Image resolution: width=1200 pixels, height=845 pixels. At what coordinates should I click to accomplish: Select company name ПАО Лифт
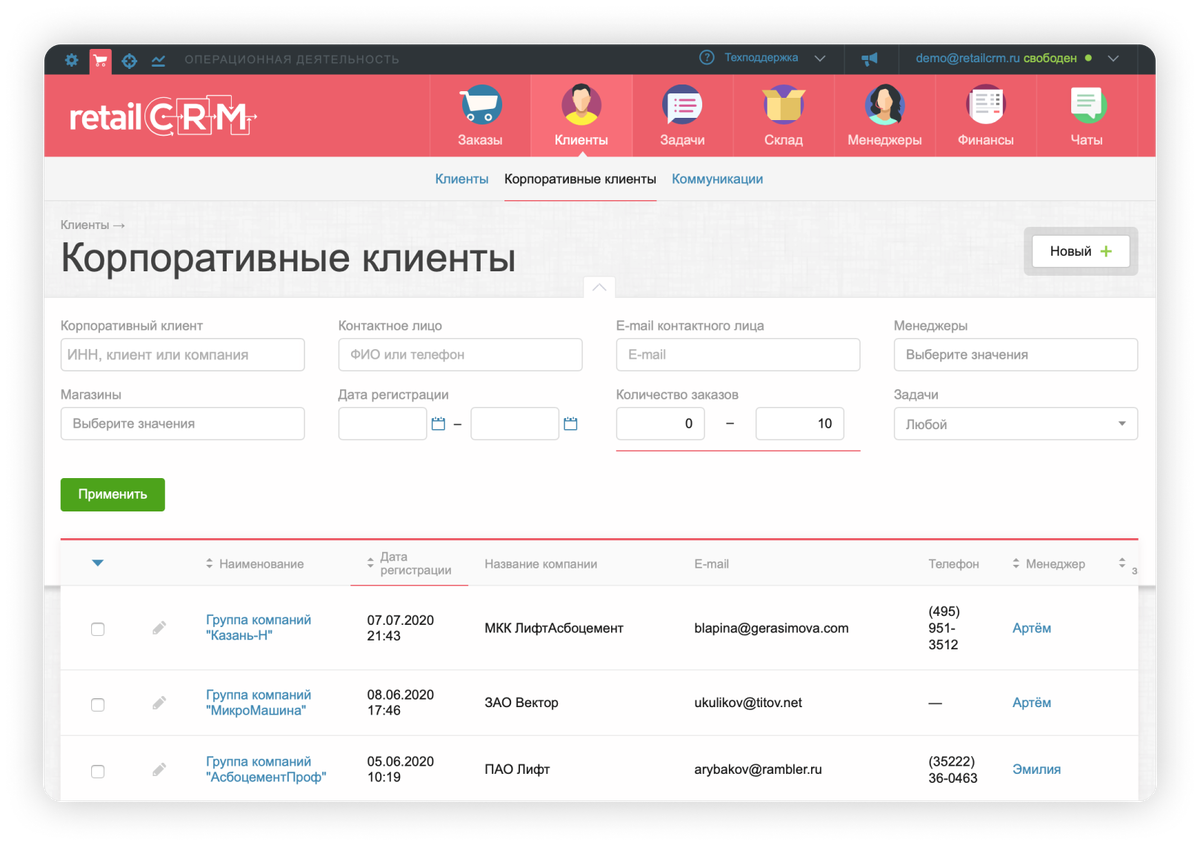pyautogui.click(x=517, y=769)
